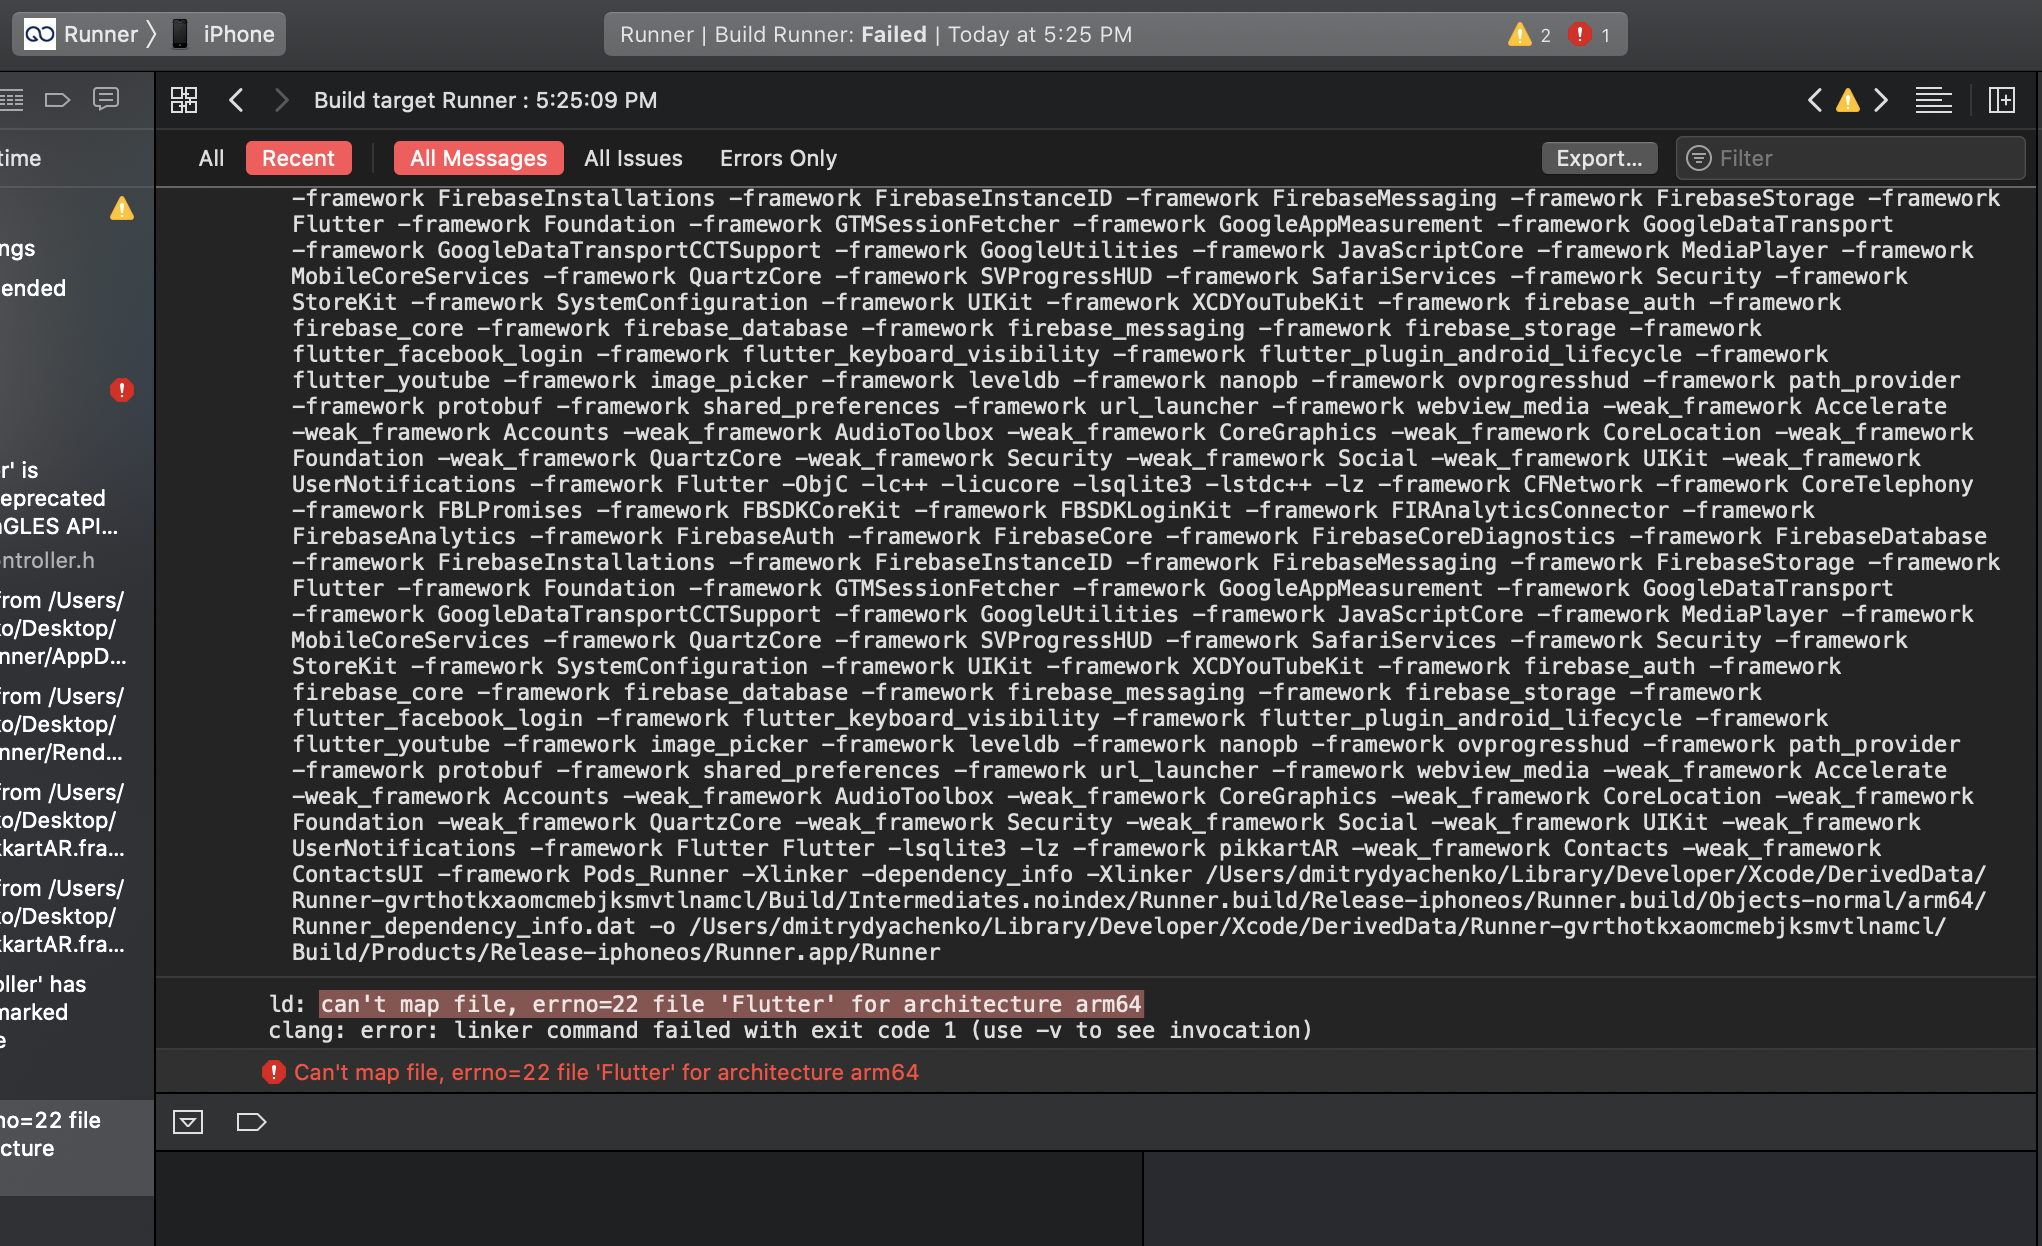
Task: Click the Build Runner Failed status bar
Action: point(1115,34)
